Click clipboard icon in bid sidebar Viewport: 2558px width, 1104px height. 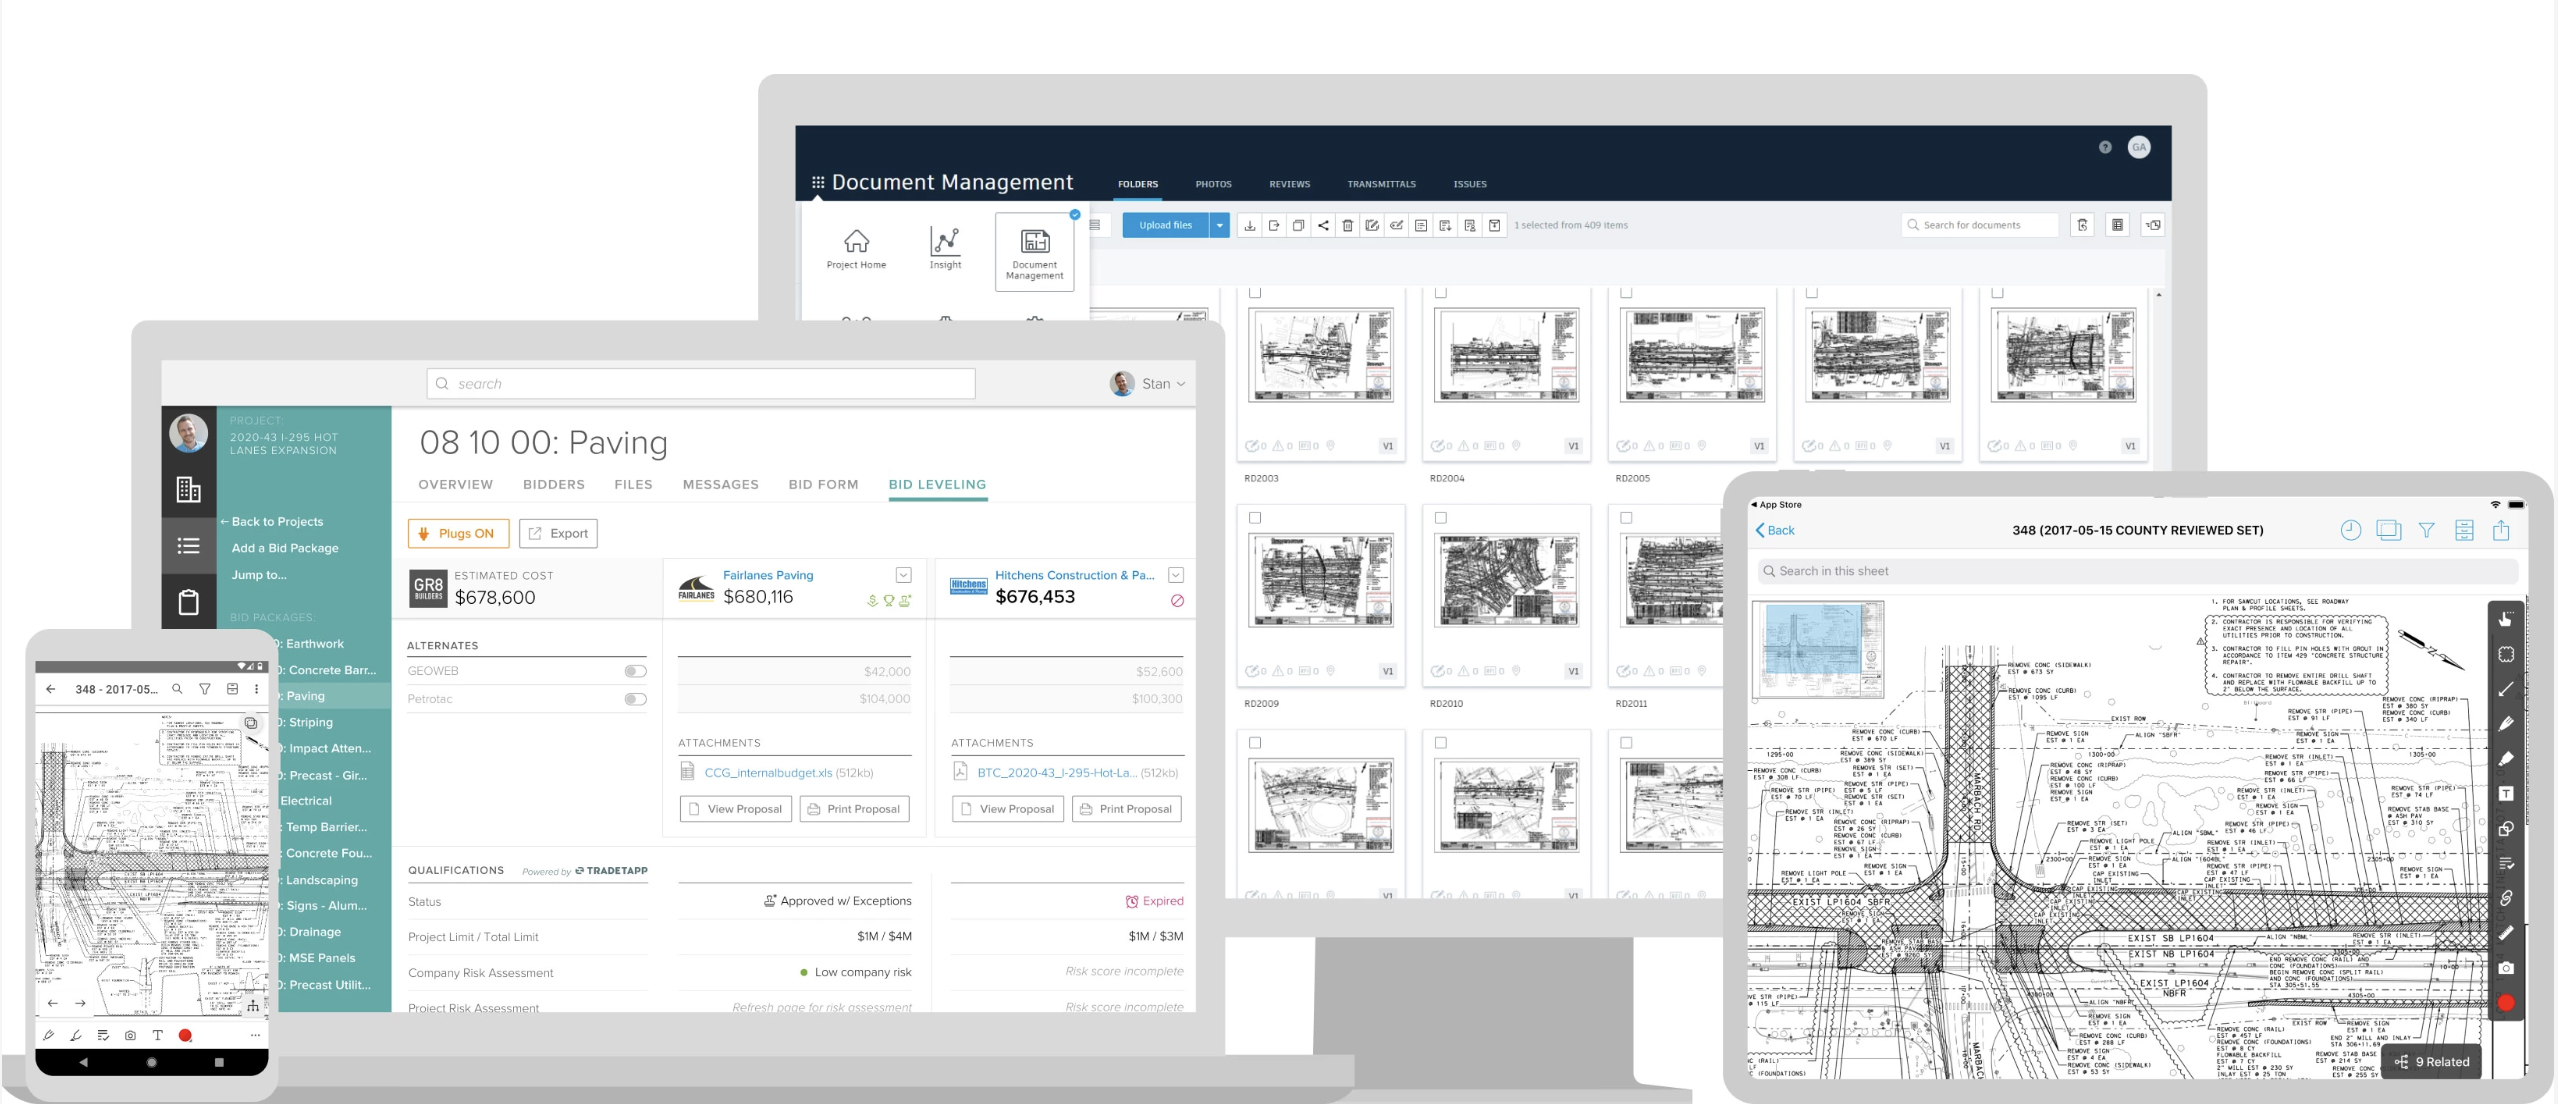pyautogui.click(x=188, y=602)
